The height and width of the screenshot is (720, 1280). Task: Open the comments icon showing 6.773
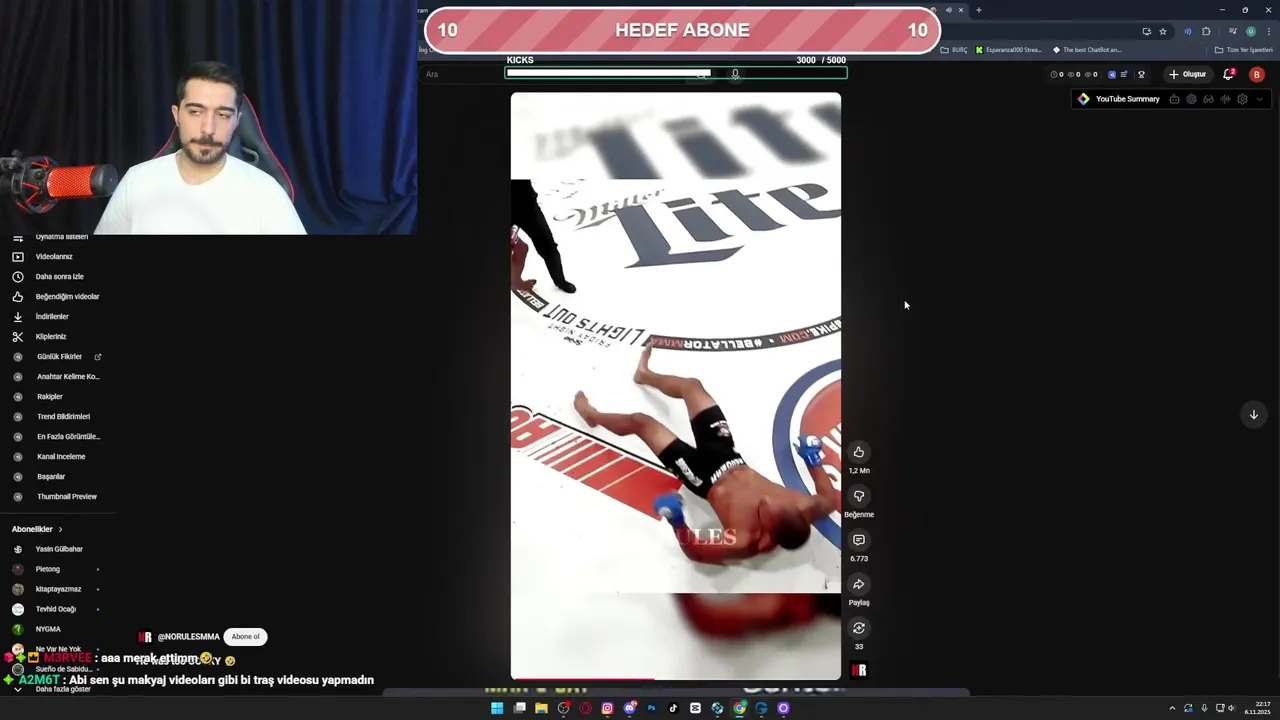click(858, 540)
